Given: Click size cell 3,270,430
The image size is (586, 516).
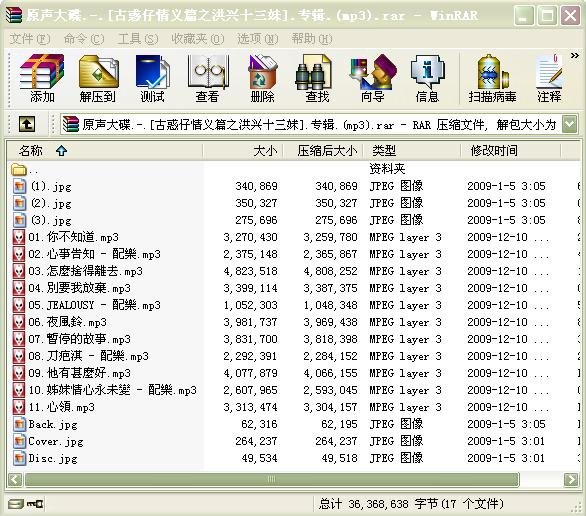Looking at the screenshot, I should coord(250,237).
